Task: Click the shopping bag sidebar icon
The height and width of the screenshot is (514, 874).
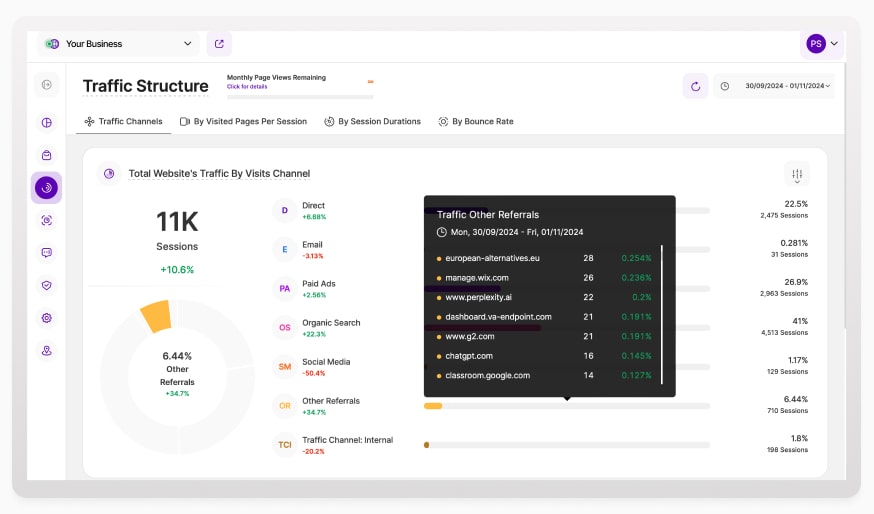Action: (46, 155)
